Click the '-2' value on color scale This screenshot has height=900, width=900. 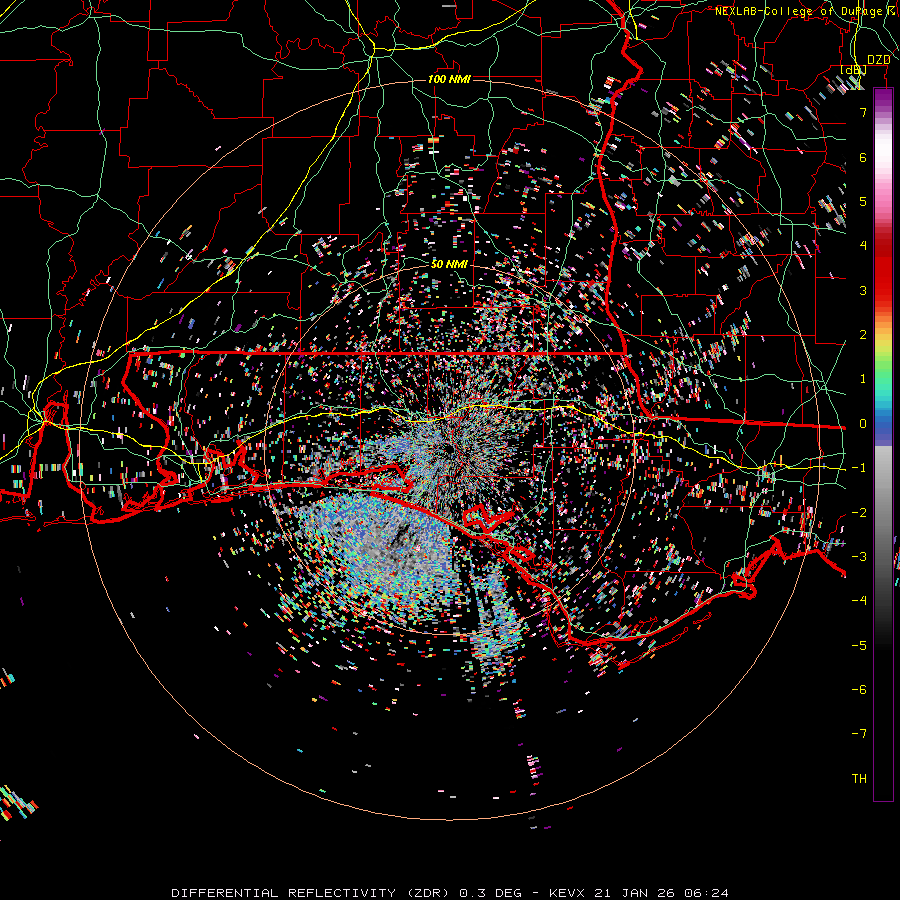pyautogui.click(x=859, y=513)
